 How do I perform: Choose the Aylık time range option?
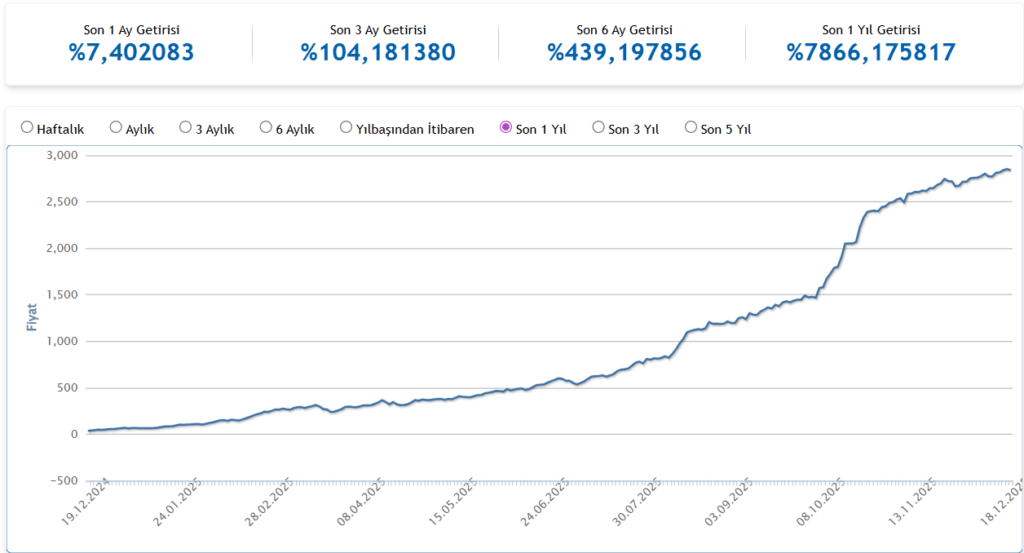[x=116, y=128]
